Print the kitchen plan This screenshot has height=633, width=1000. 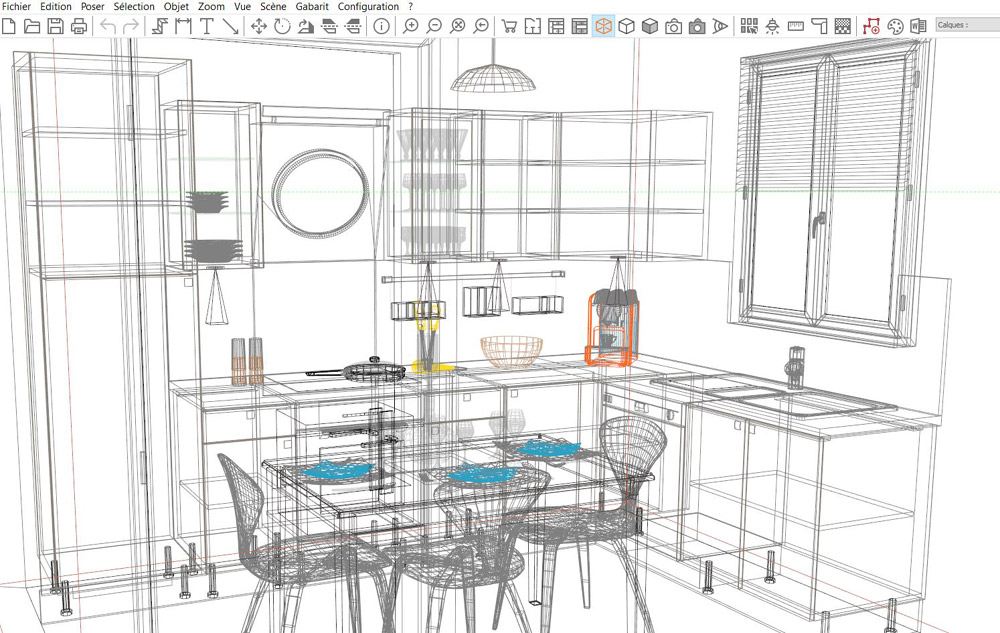click(79, 26)
